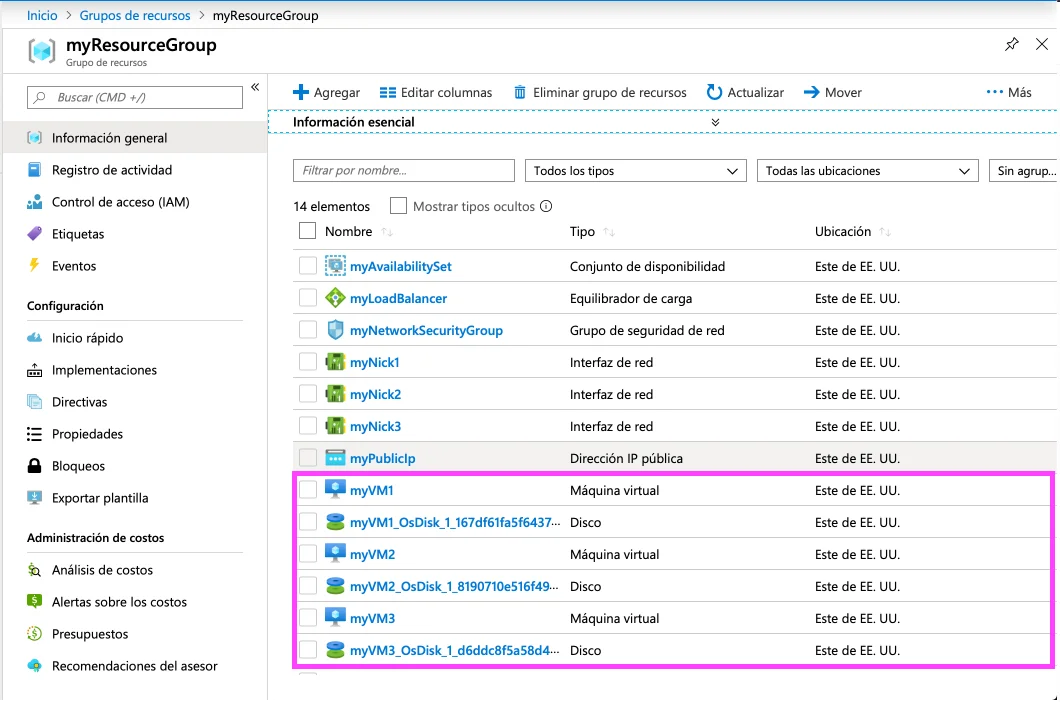Click the Presupuestos budget icon
The image size is (1060, 702).
34,634
